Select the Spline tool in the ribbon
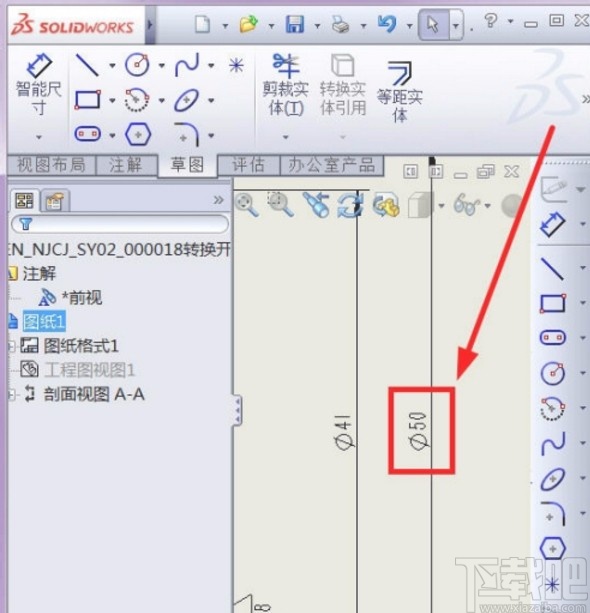Screen dimensions: 590x613 click(x=187, y=65)
